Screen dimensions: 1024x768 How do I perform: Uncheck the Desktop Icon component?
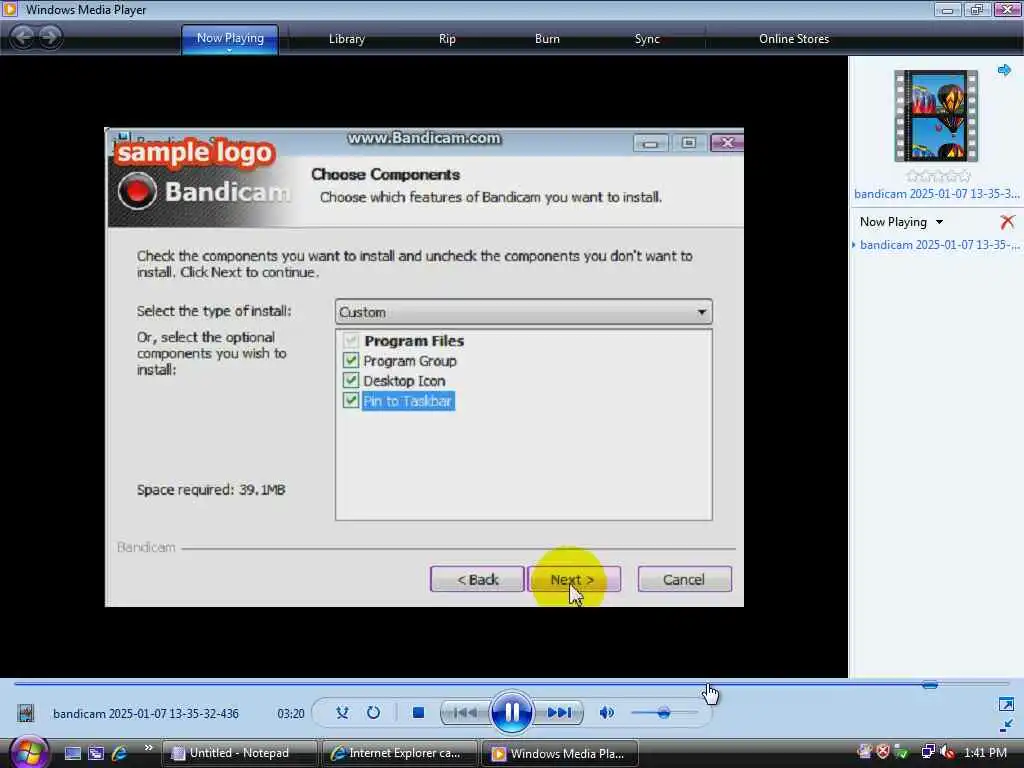pos(351,380)
